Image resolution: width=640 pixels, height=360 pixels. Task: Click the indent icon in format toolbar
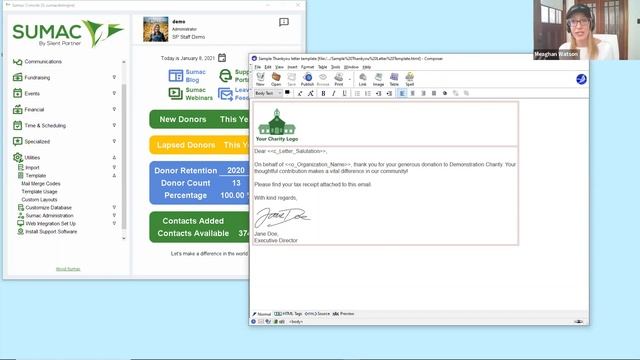point(389,93)
